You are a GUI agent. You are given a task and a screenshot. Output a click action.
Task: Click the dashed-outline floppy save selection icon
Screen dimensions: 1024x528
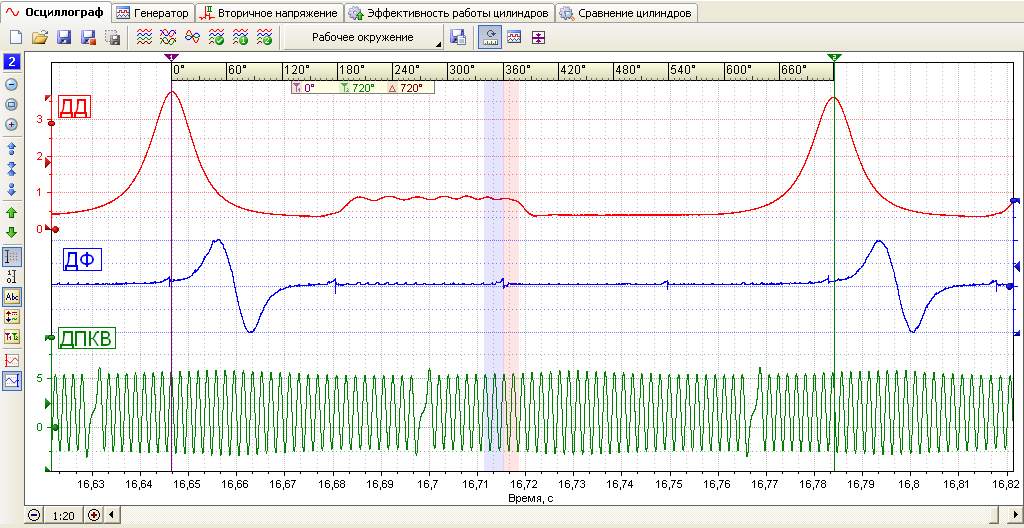tap(113, 37)
